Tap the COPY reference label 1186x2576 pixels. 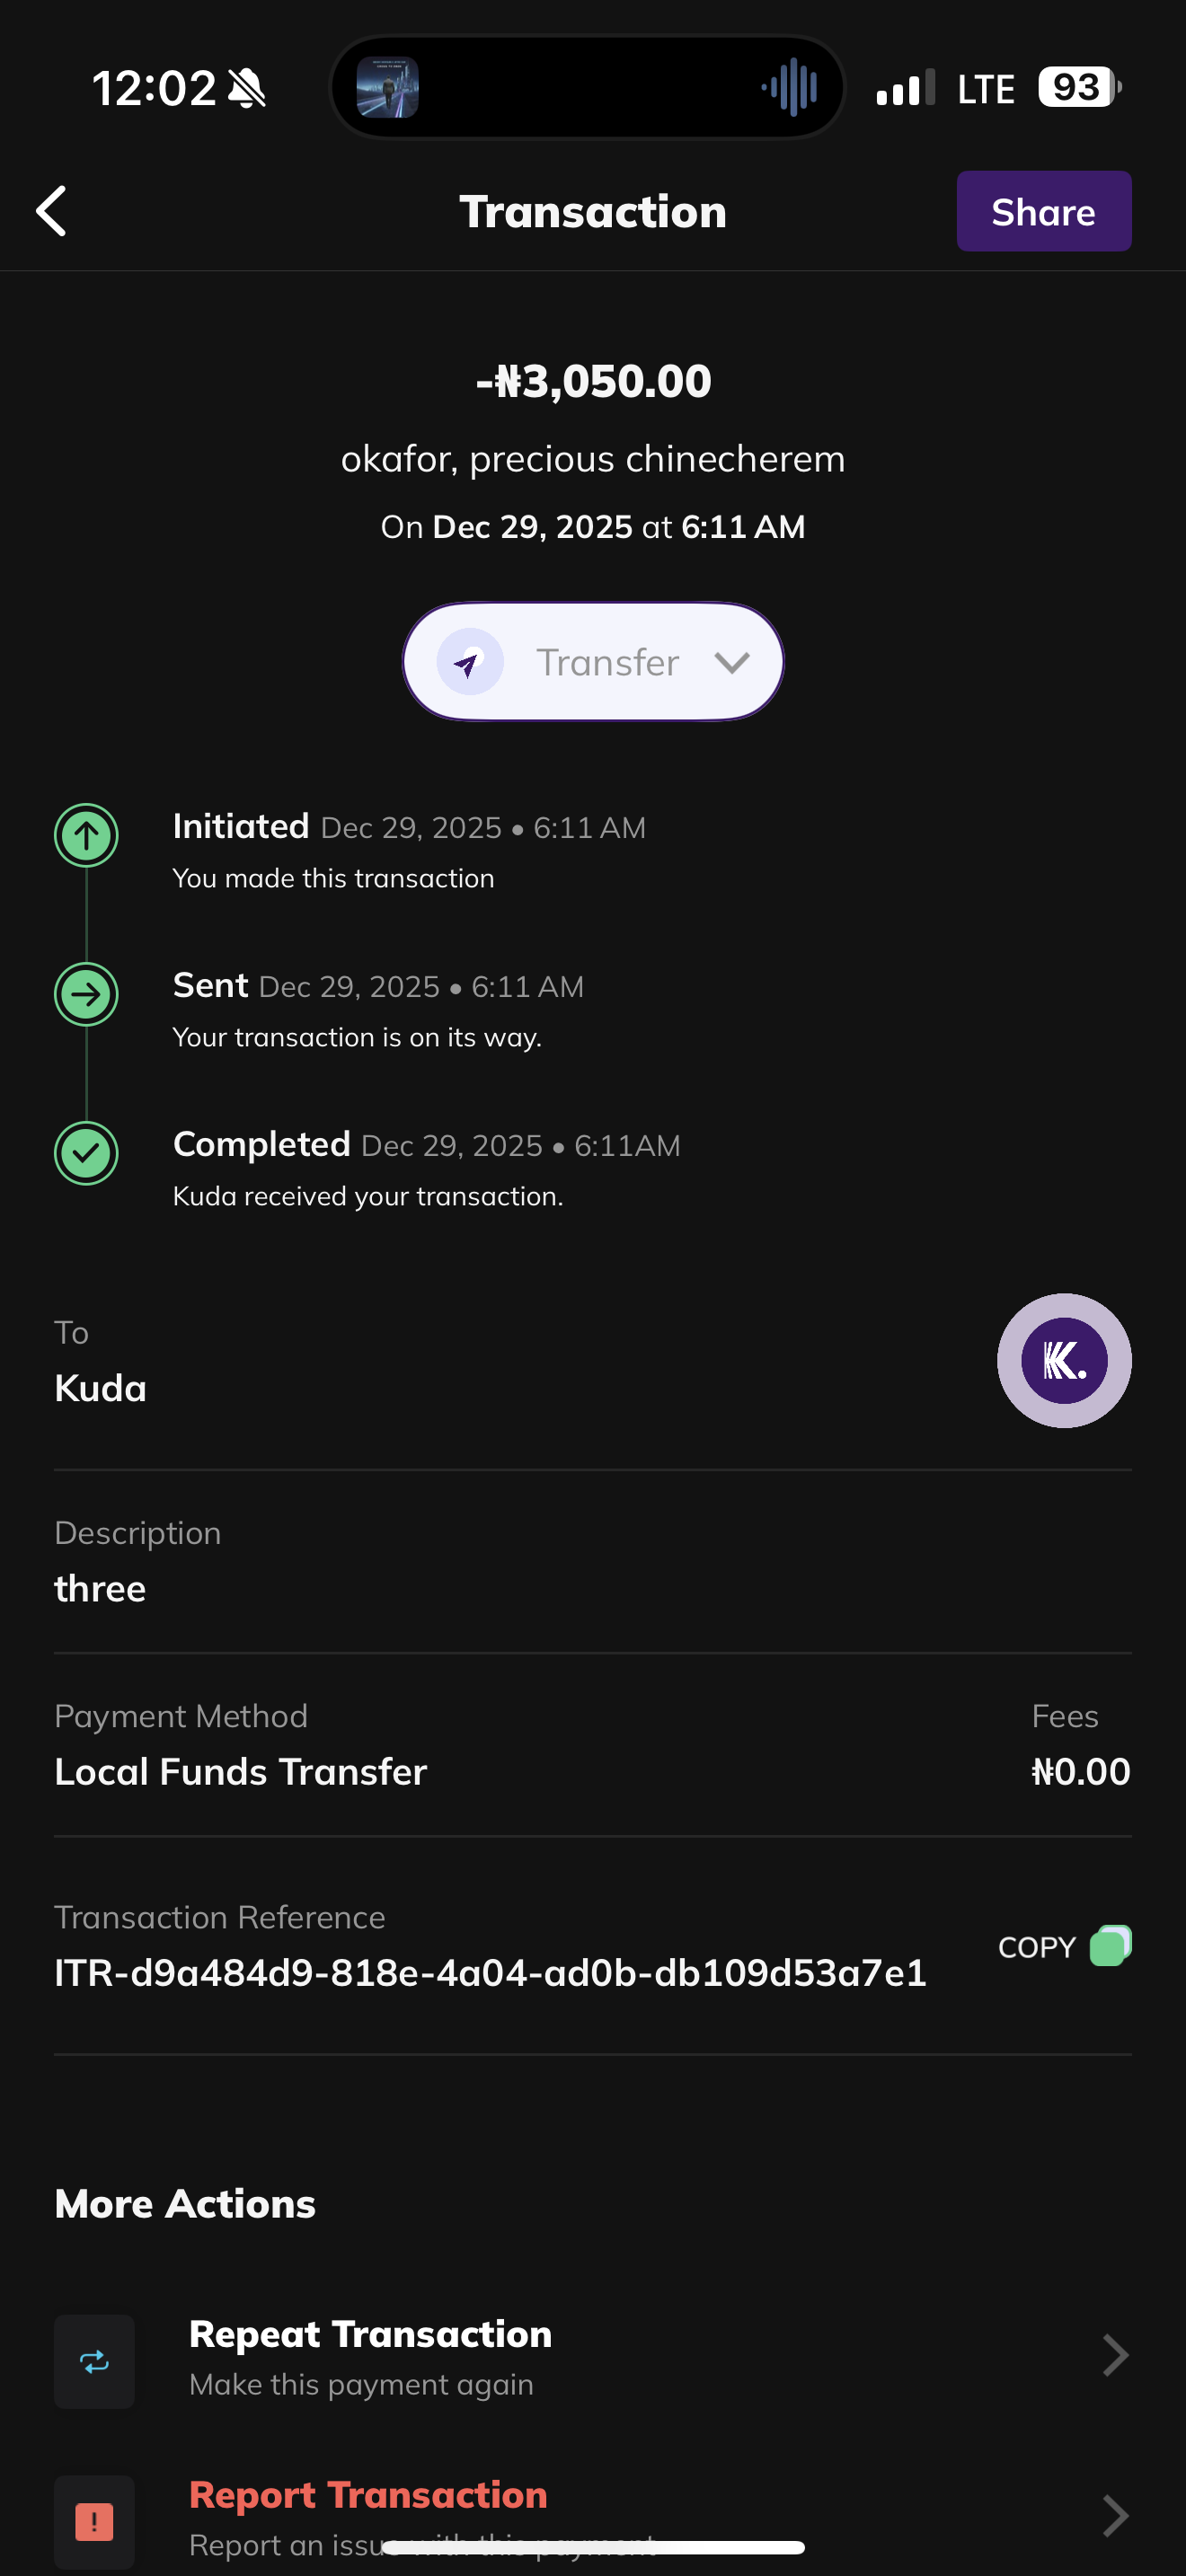[x=1036, y=1947]
